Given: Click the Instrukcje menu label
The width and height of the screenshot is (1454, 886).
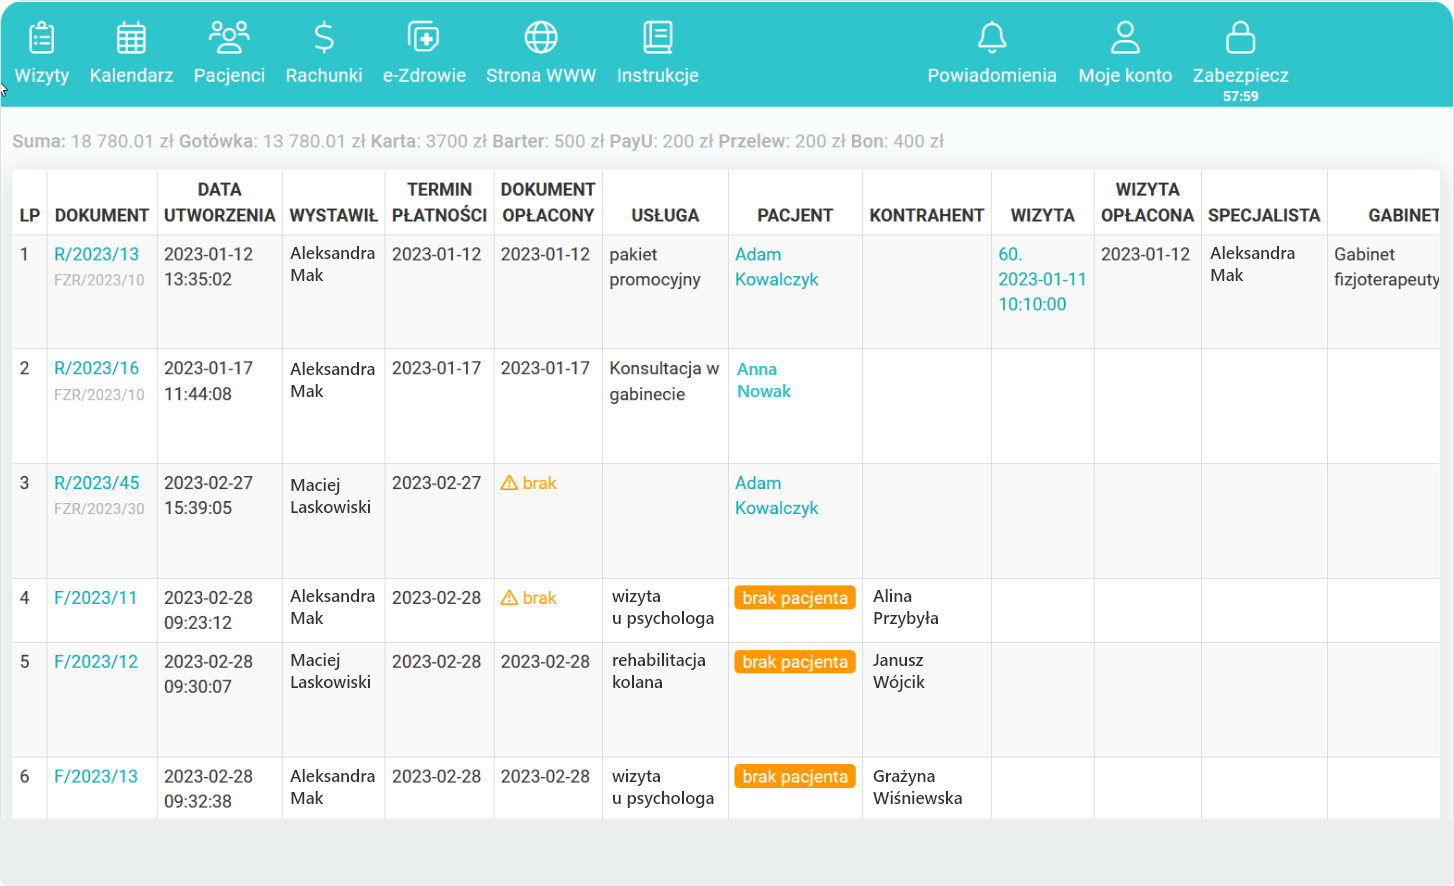Looking at the screenshot, I should (x=658, y=76).
